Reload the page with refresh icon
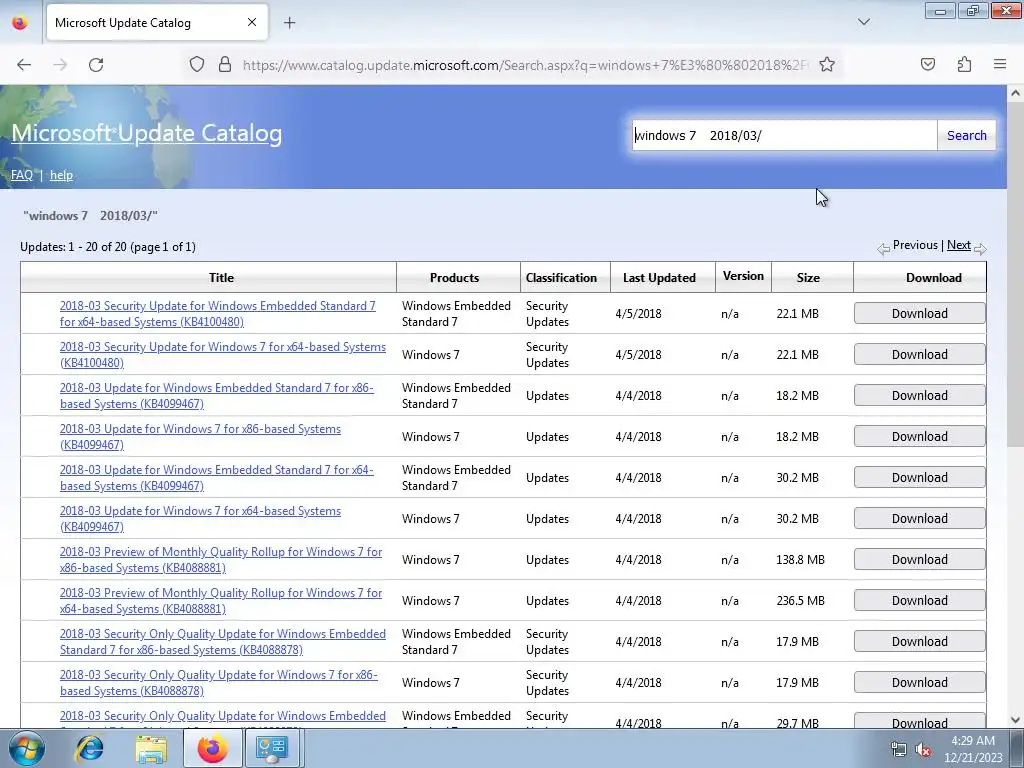The width and height of the screenshot is (1024, 768). click(x=96, y=65)
